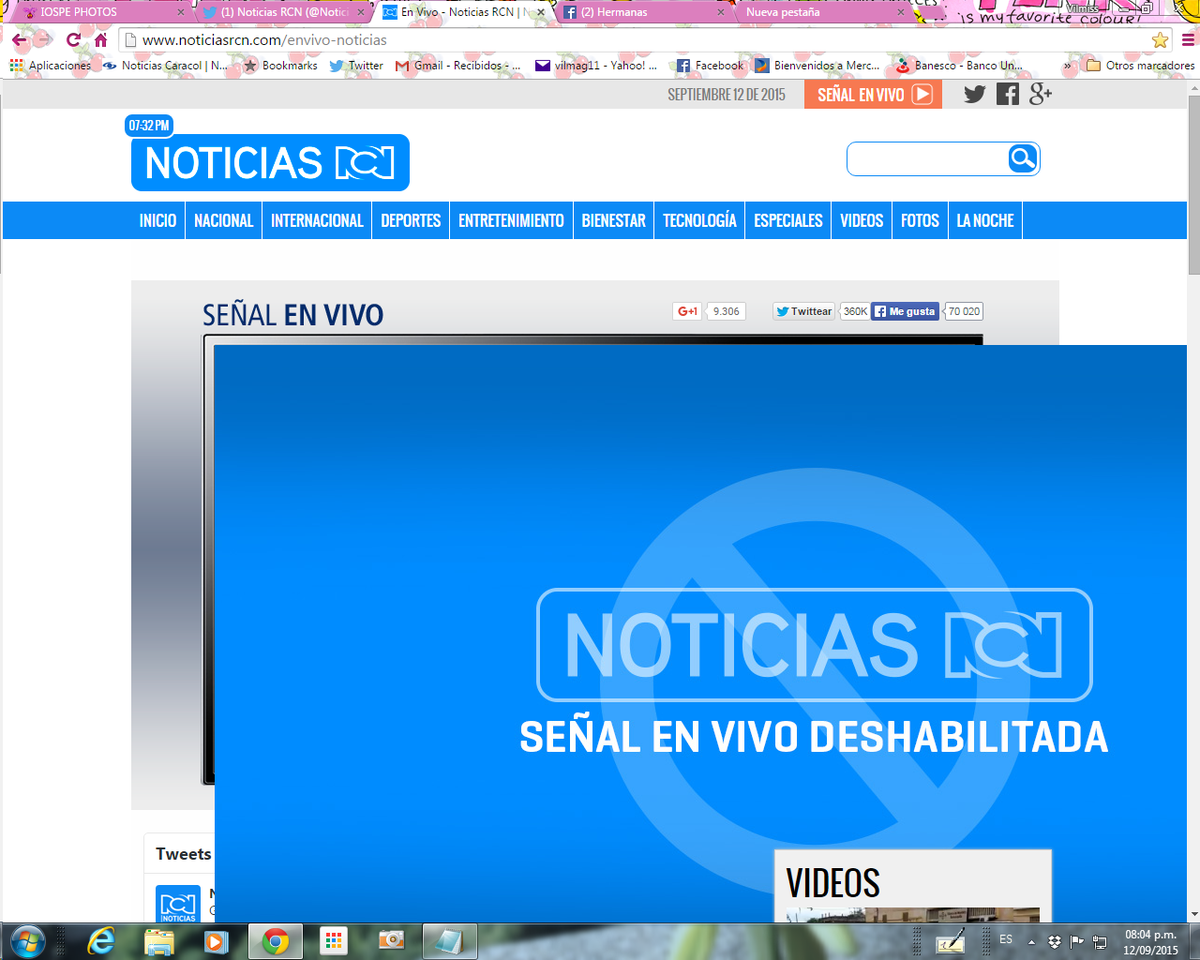Open the Banesco bookmark

click(x=959, y=65)
